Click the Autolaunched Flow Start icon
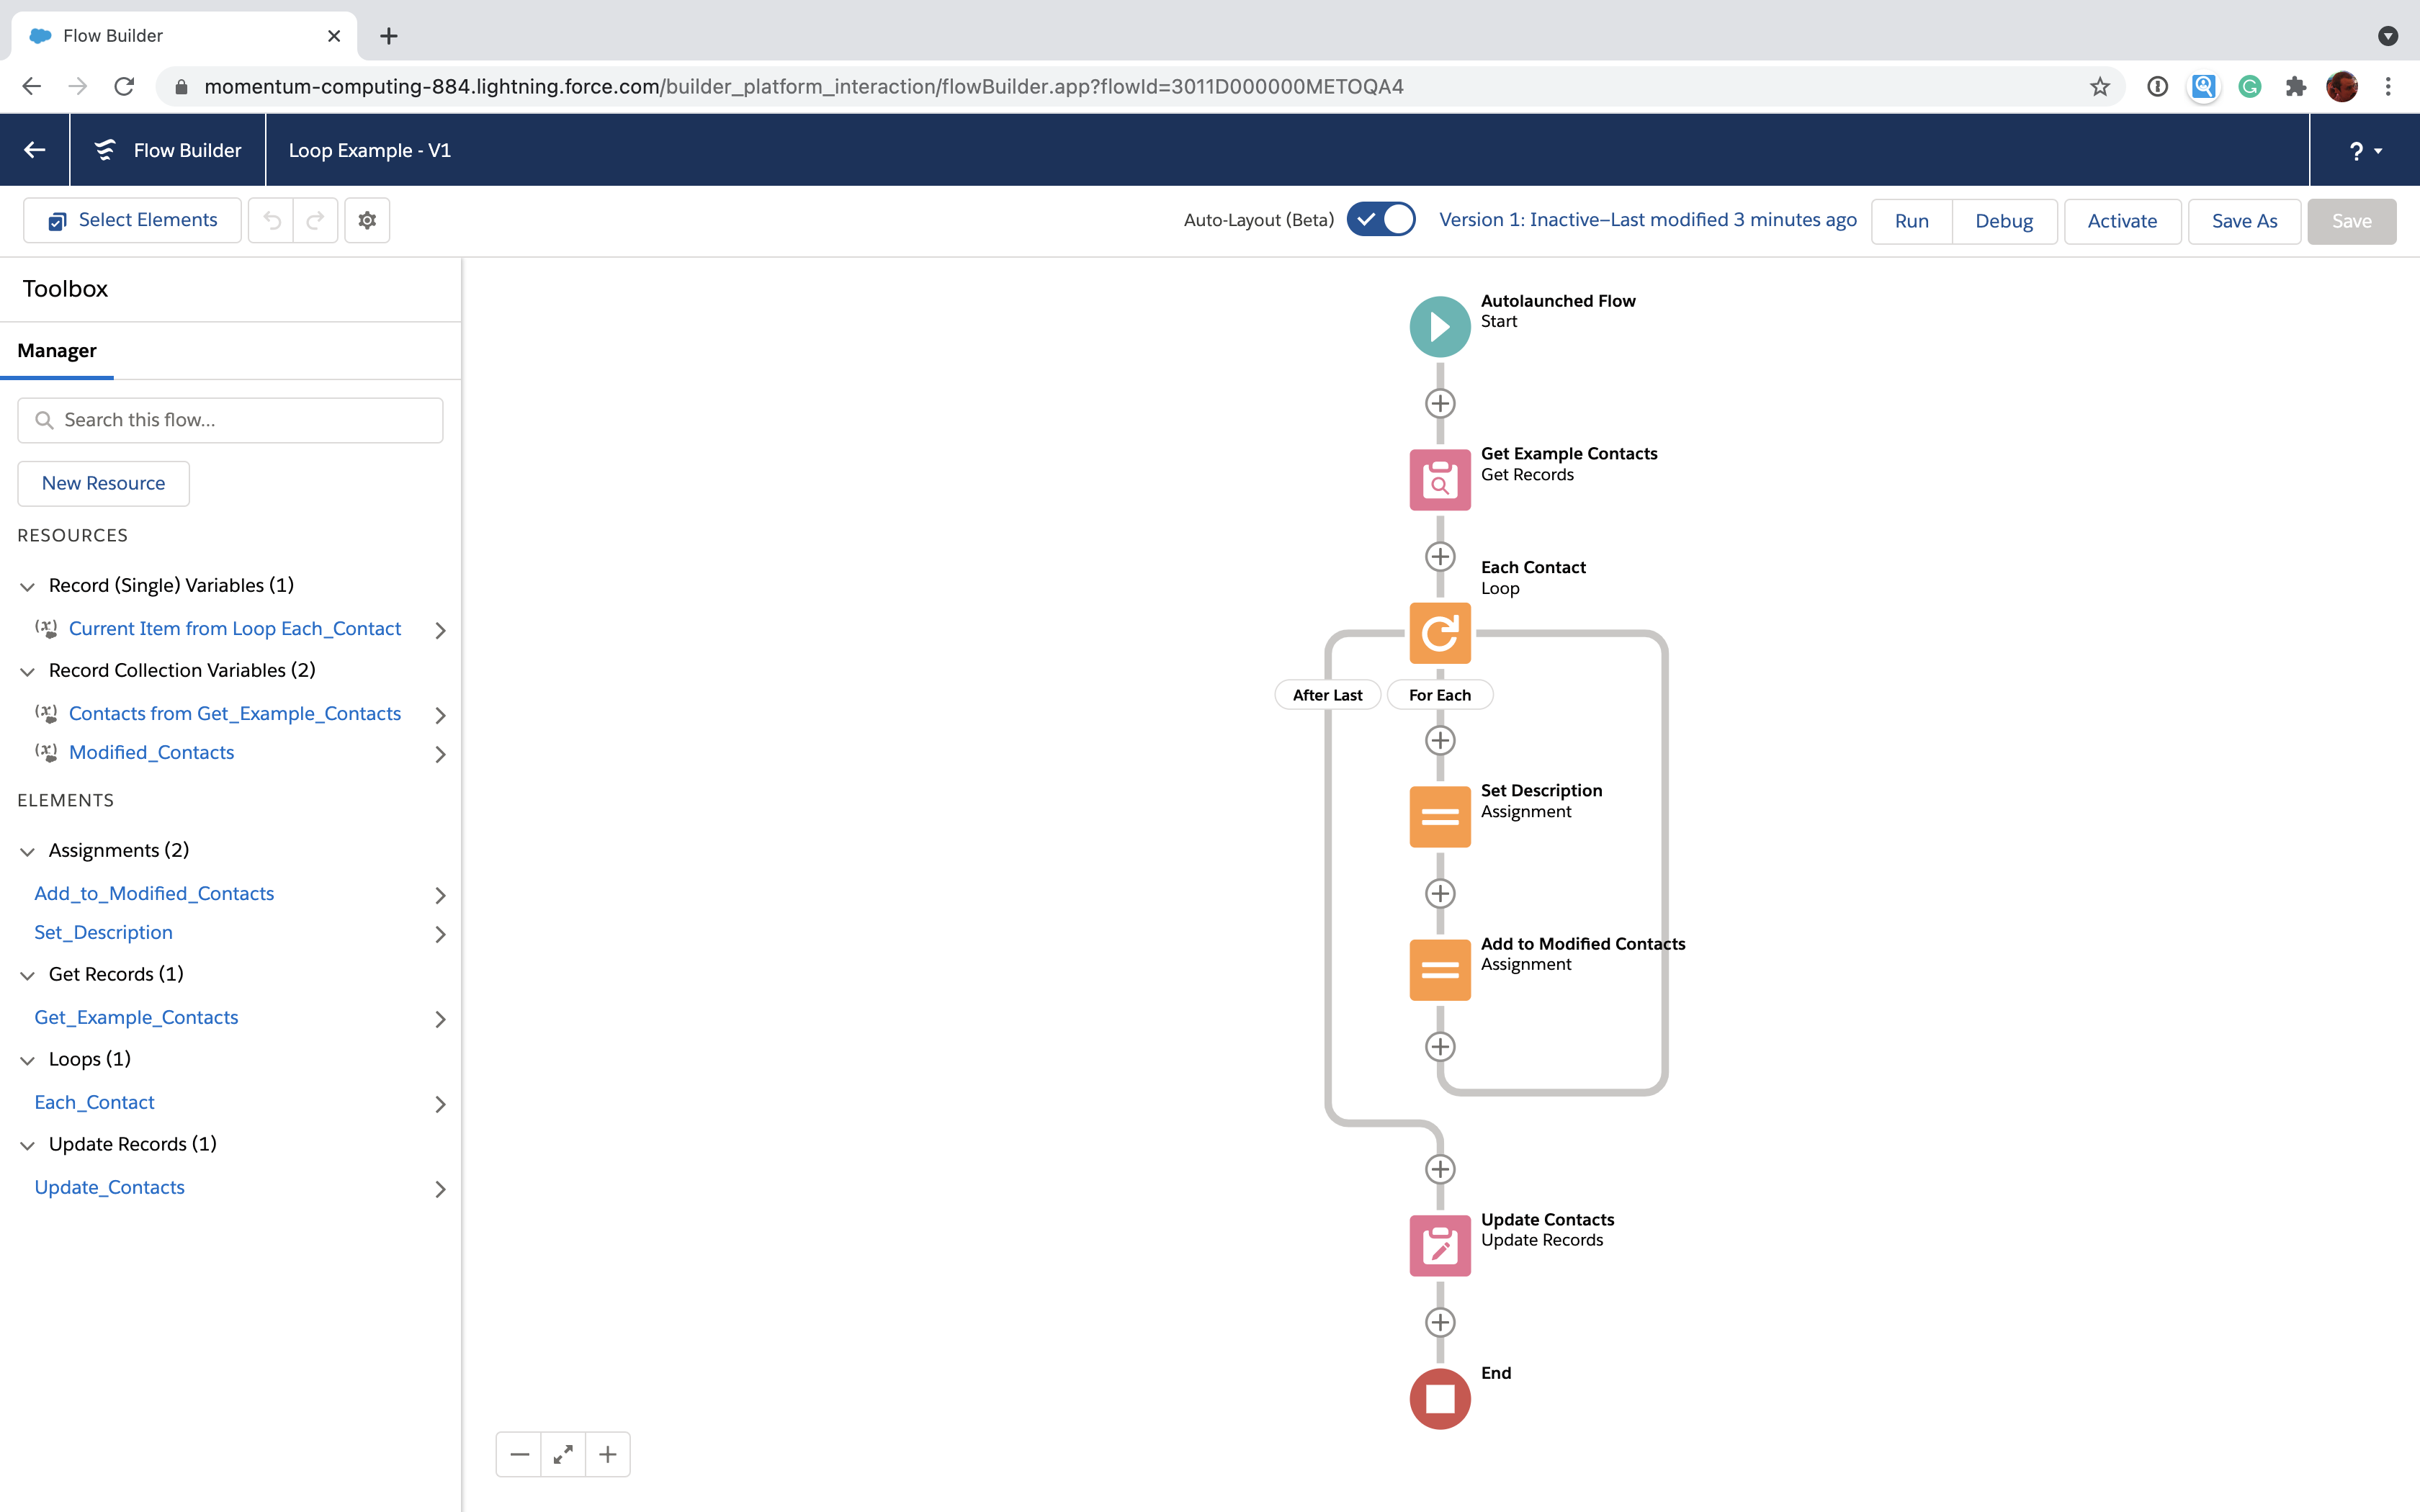 (x=1439, y=324)
